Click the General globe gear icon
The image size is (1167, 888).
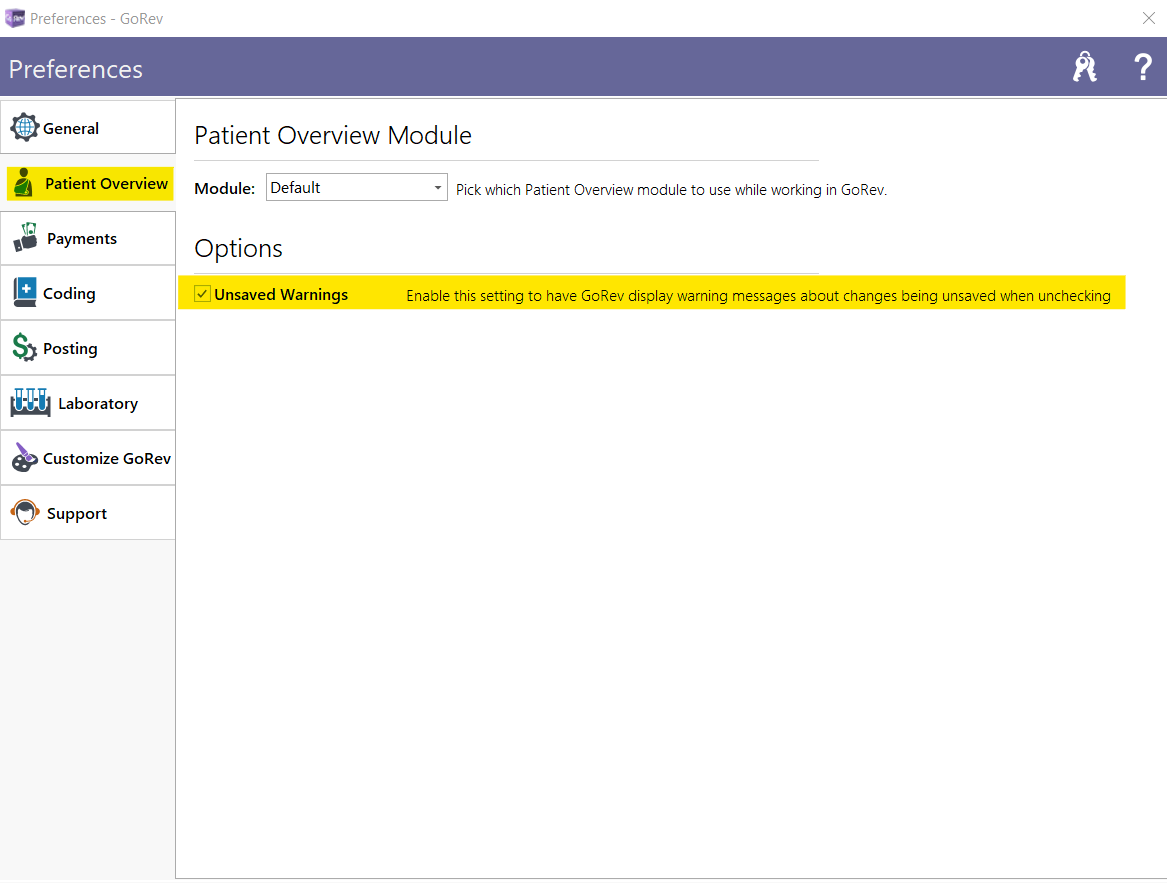click(x=25, y=128)
